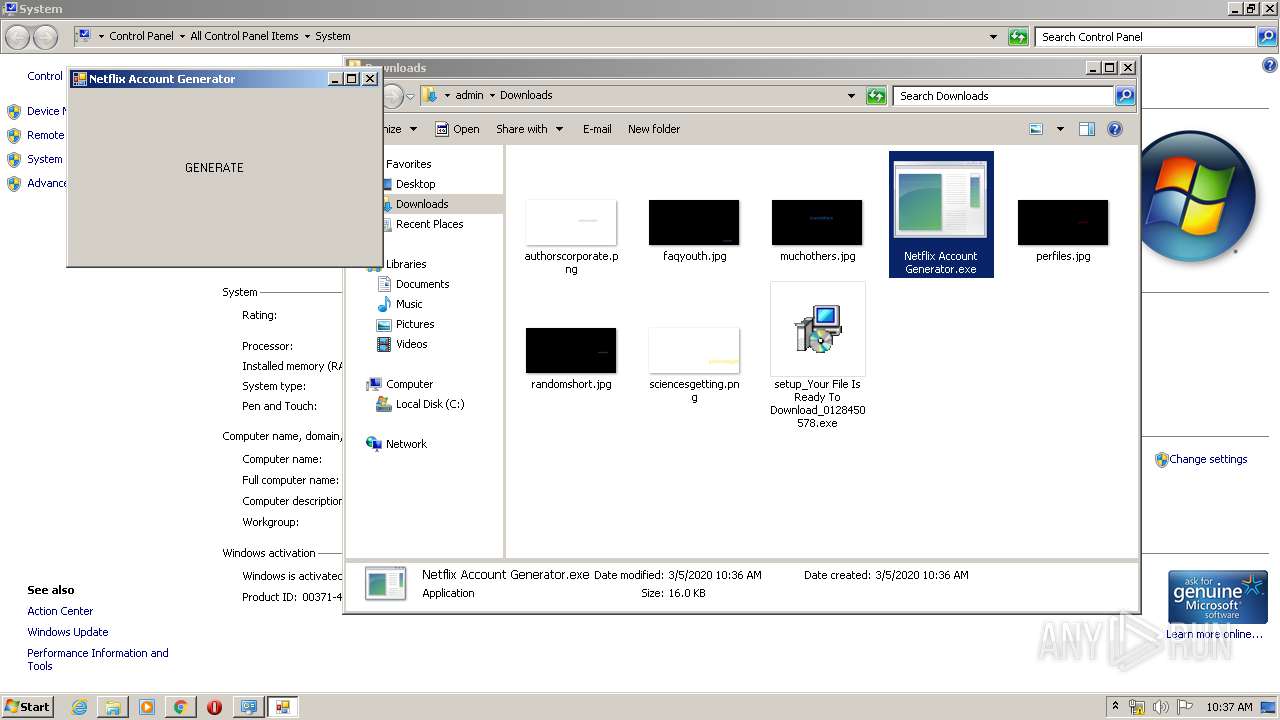
Task: Open the volume tray icon
Action: tap(1161, 707)
